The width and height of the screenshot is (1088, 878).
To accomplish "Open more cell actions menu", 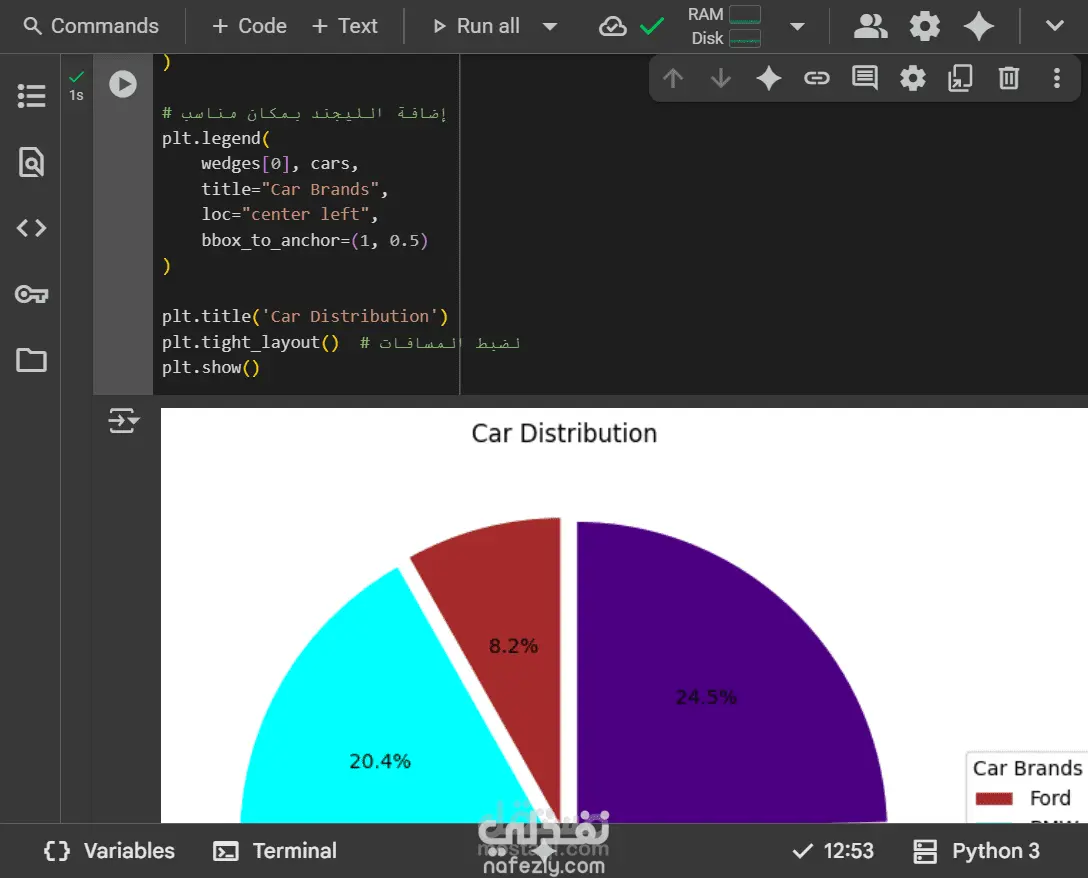I will point(1057,78).
